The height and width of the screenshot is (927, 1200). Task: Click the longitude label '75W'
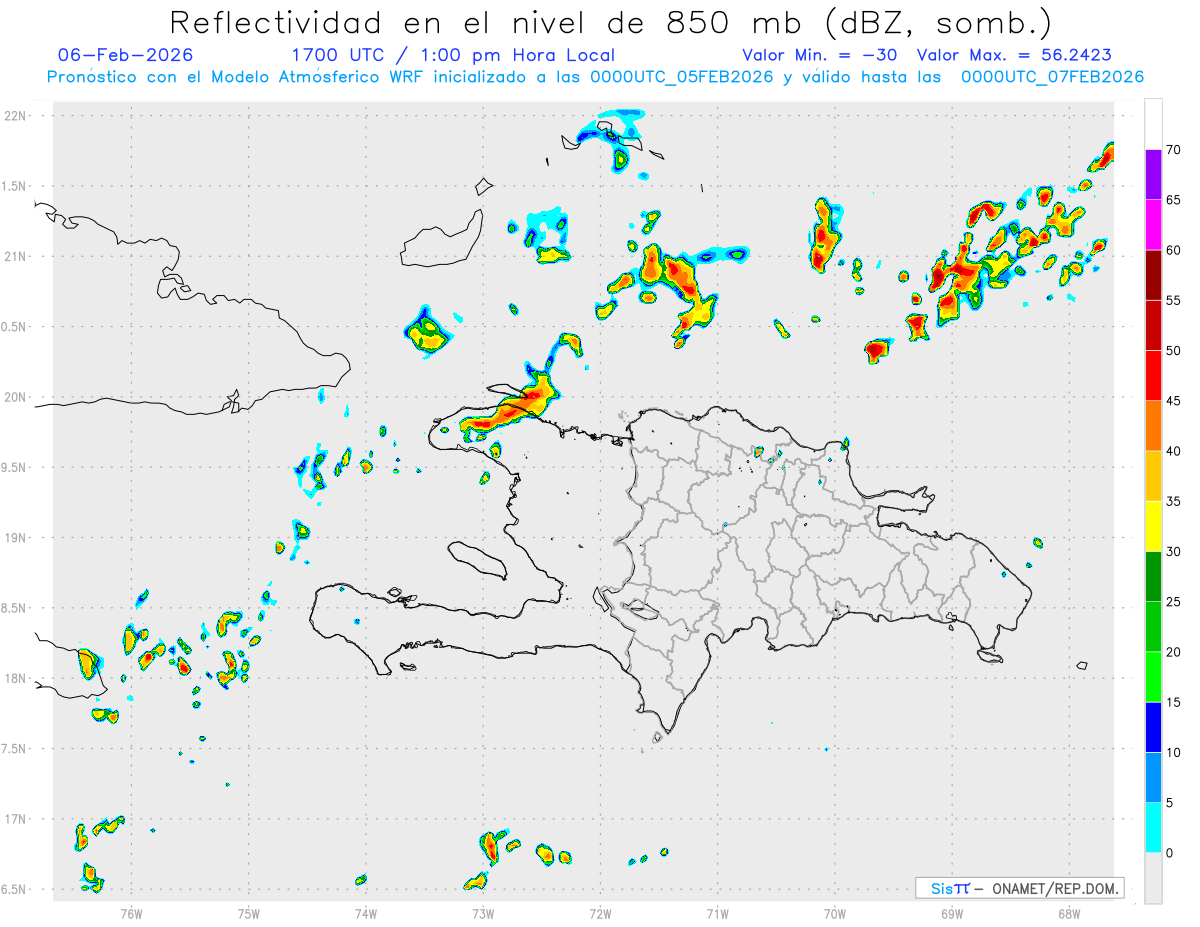tap(248, 913)
